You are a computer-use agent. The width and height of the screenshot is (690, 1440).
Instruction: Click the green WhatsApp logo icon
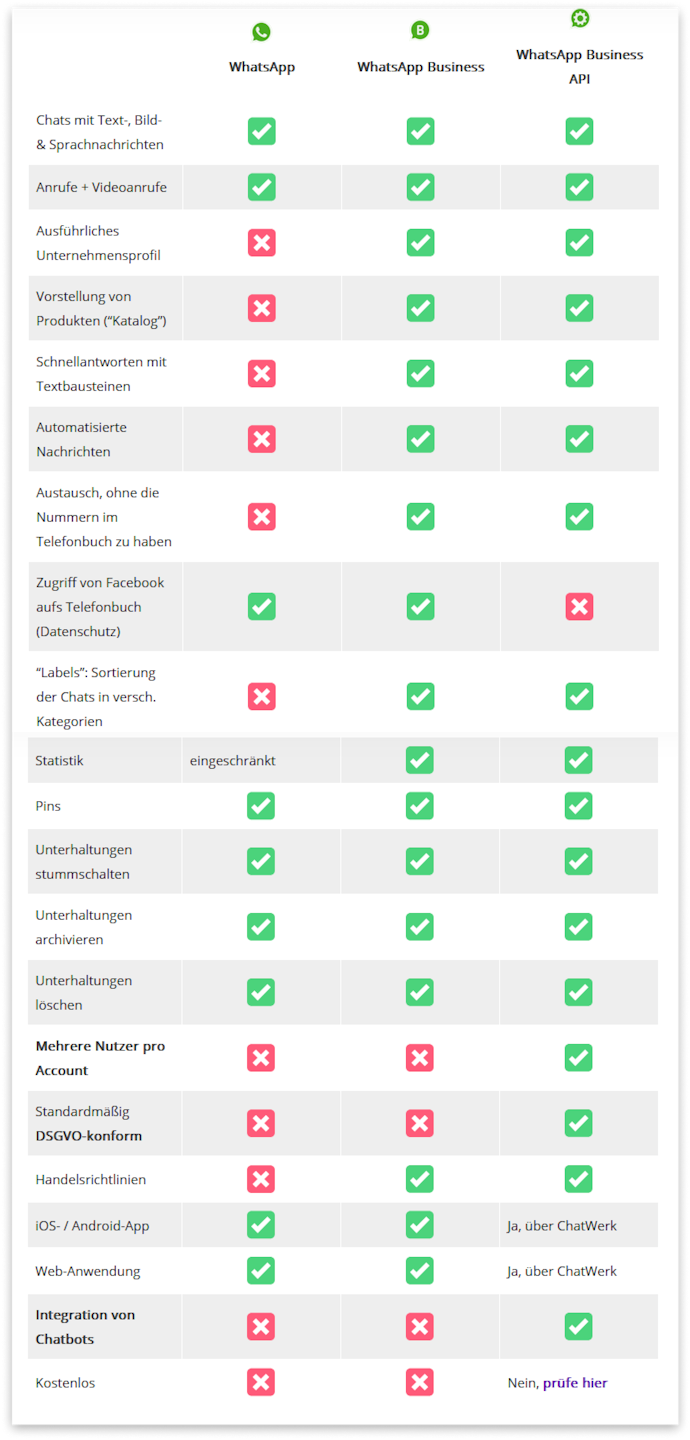261,32
